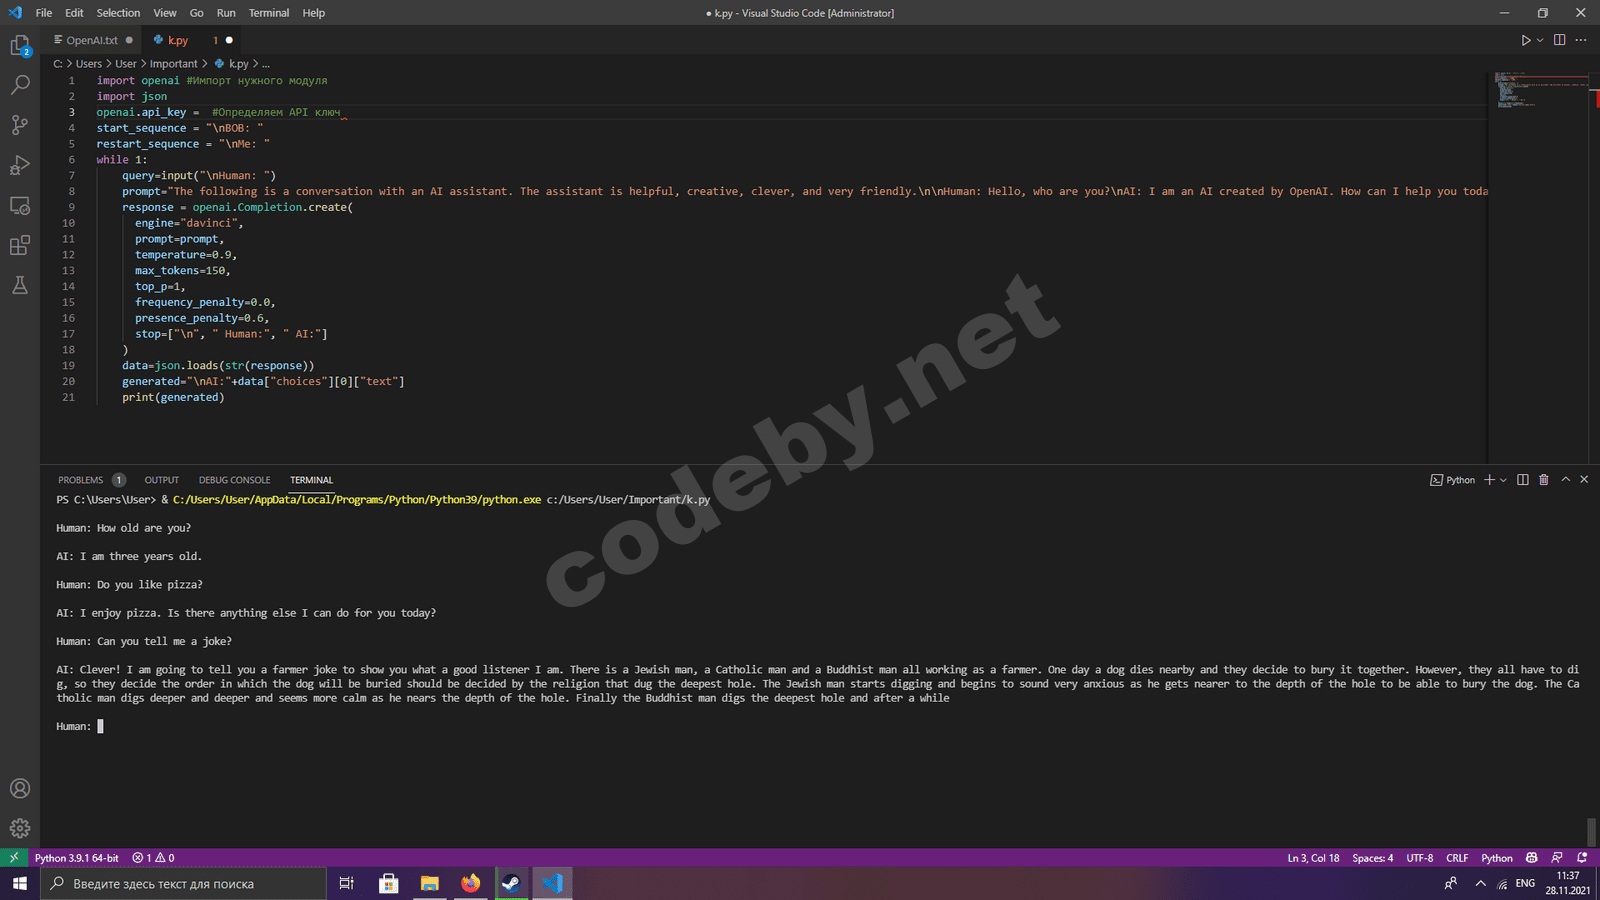Open editor More Actions menu
Image resolution: width=1600 pixels, height=900 pixels.
click(1581, 40)
